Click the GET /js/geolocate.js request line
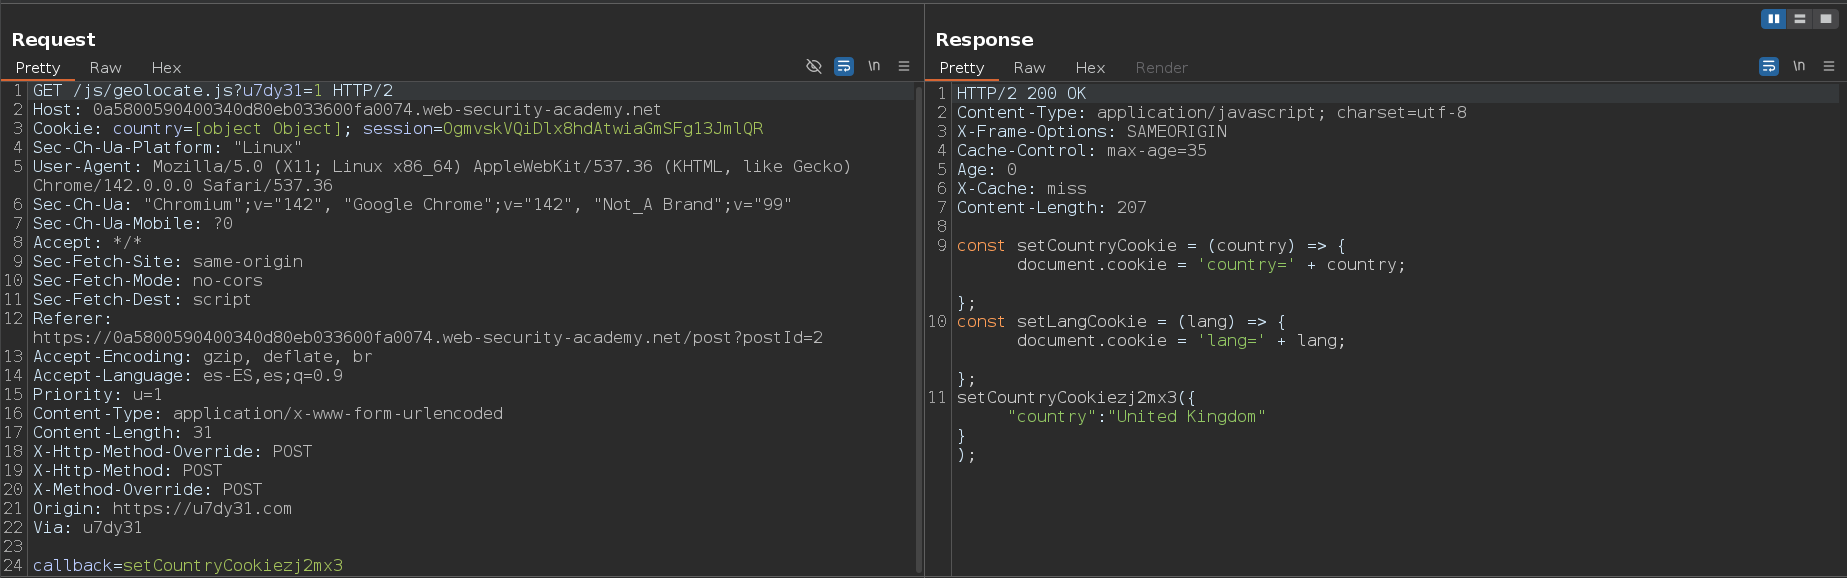Image resolution: width=1847 pixels, height=578 pixels. (x=212, y=91)
